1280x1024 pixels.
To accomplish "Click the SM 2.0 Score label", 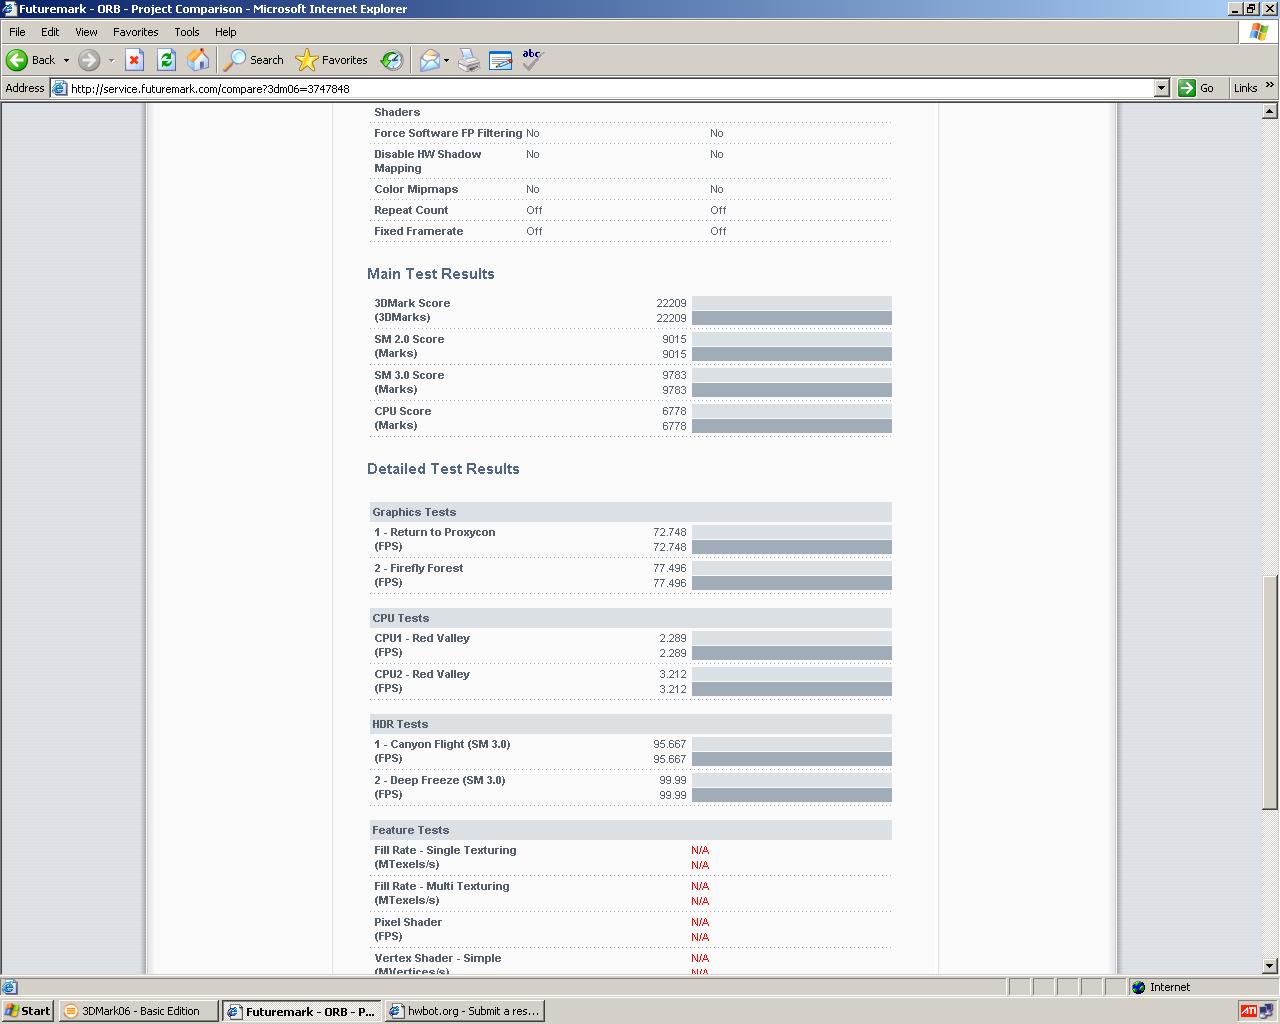I will pos(409,339).
